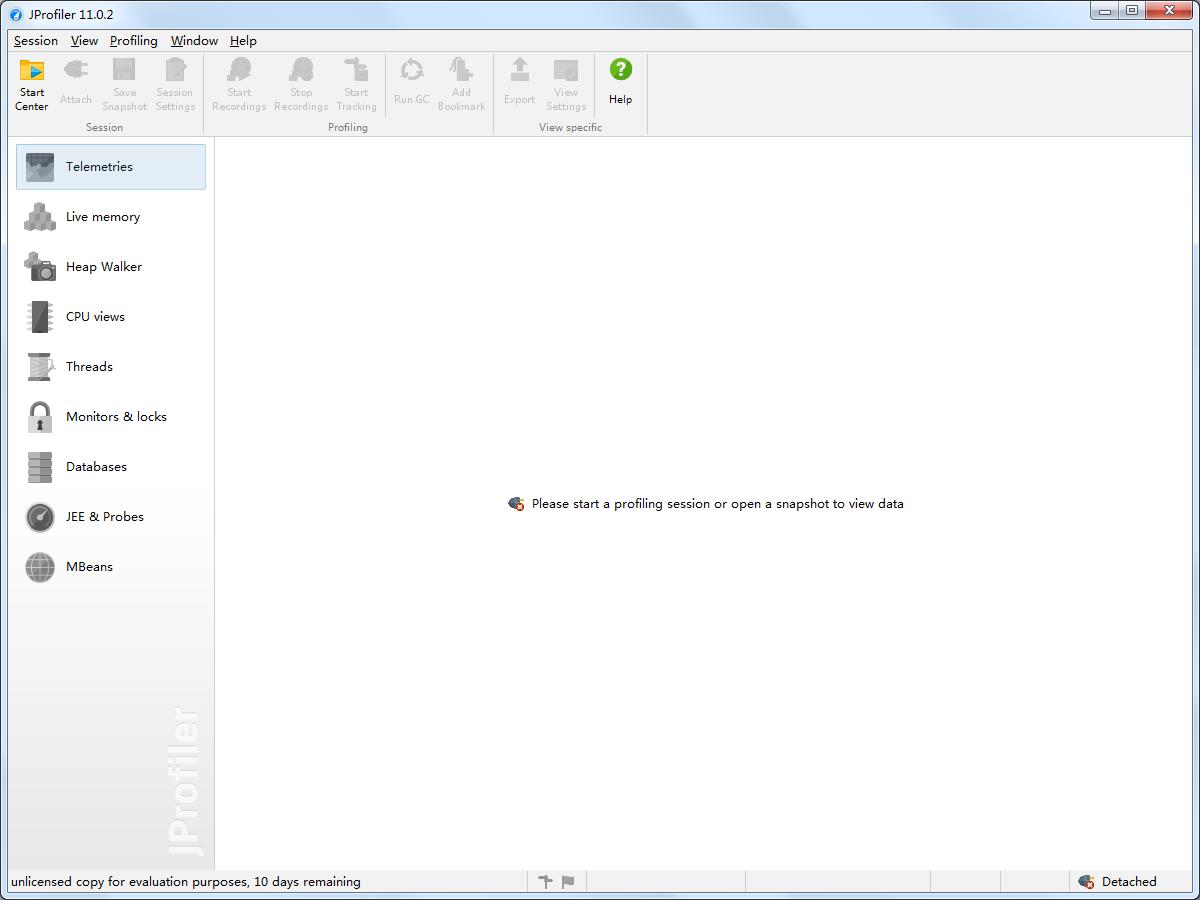1200x900 pixels.
Task: Open the Threads section
Action: point(111,367)
